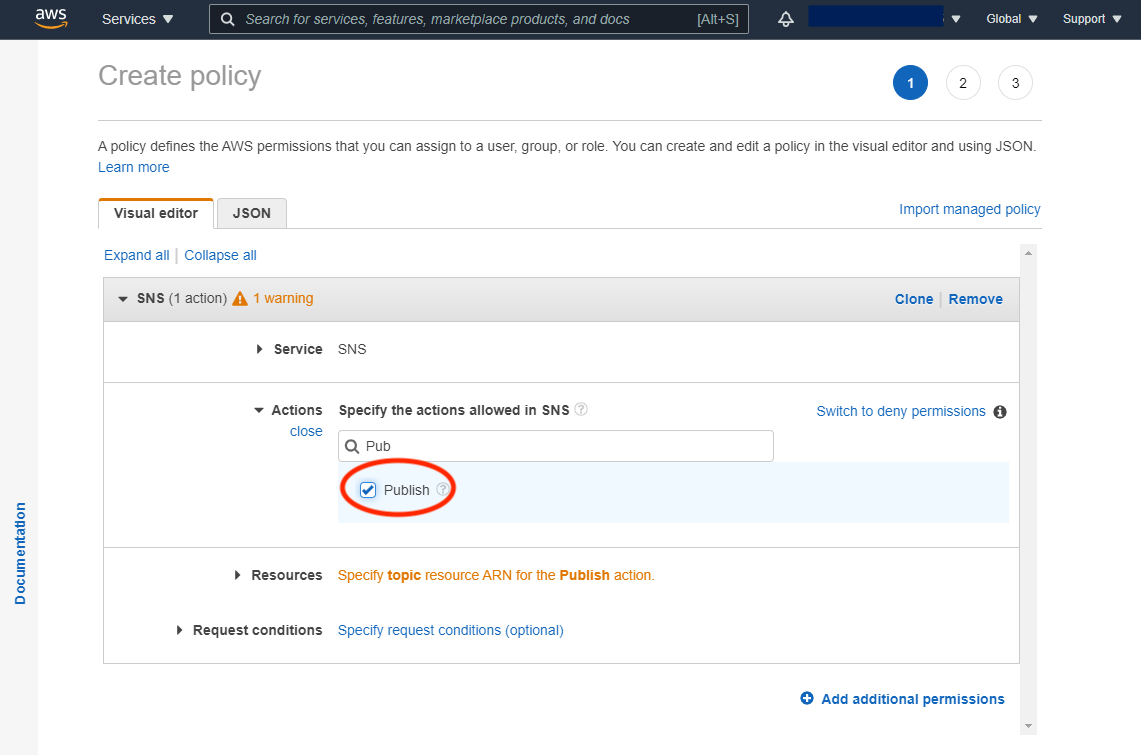
Task: Focus the AWS top search field
Action: [x=479, y=19]
